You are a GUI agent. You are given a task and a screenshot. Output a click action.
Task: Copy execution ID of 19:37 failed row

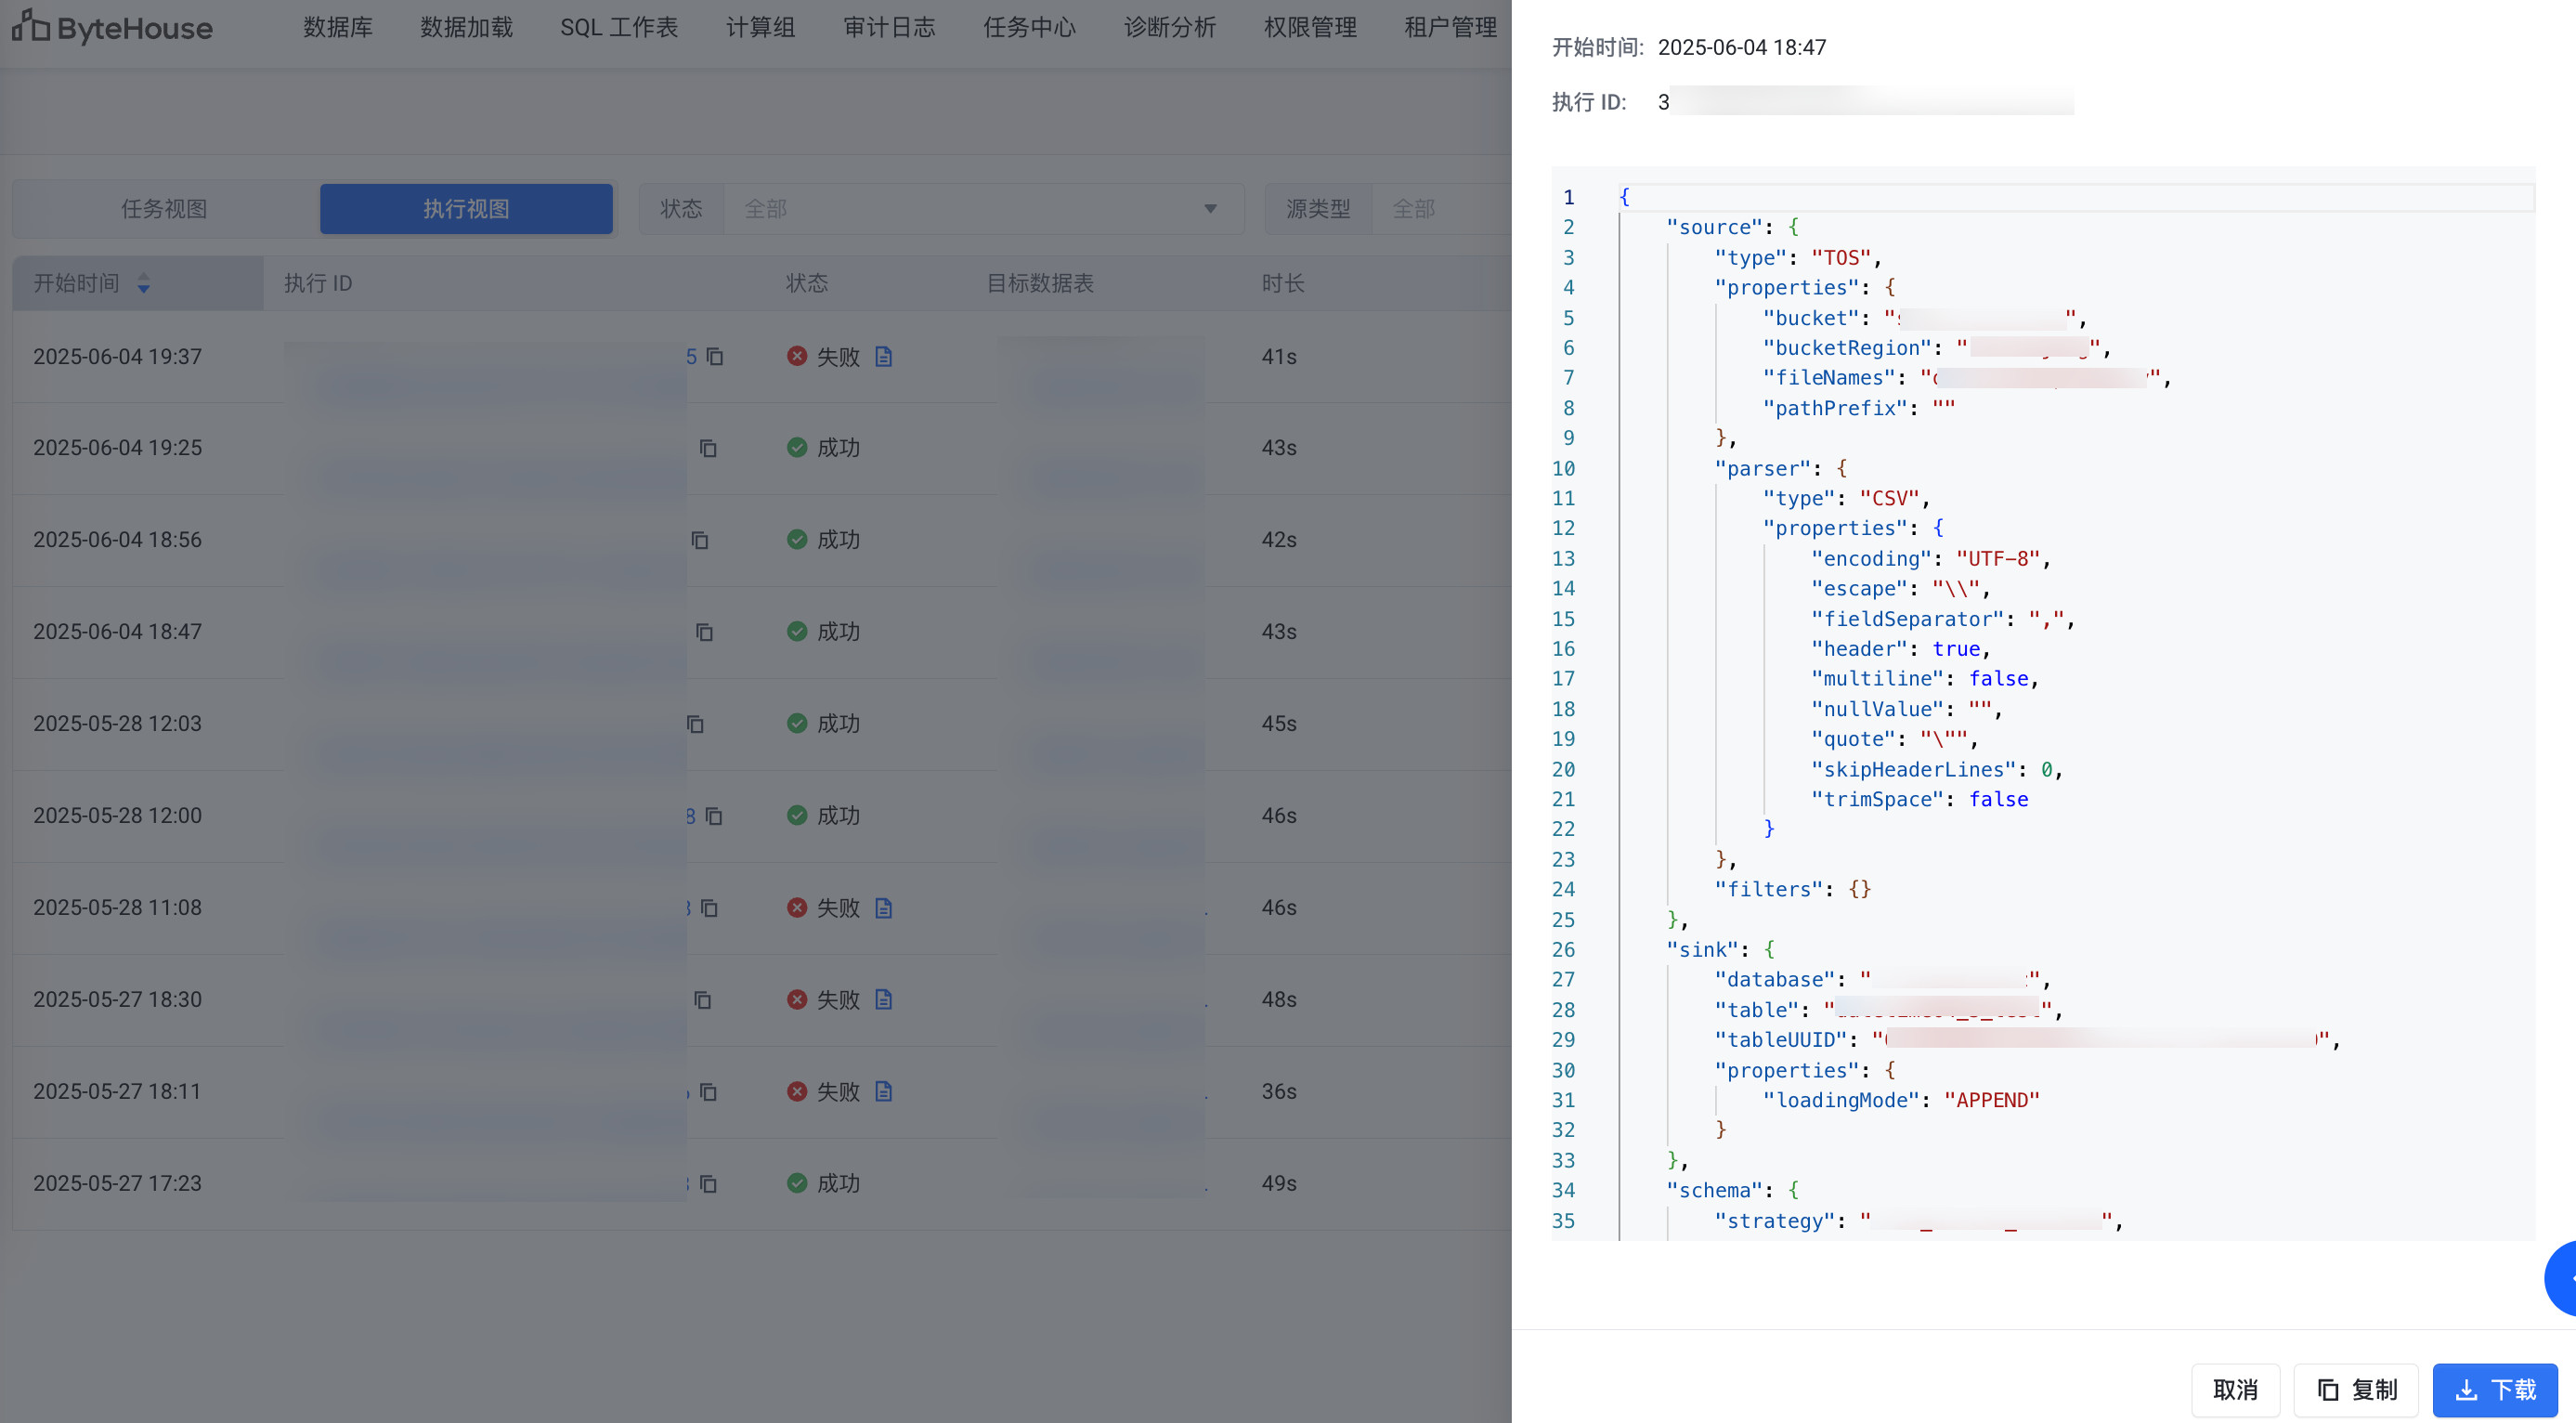(715, 356)
